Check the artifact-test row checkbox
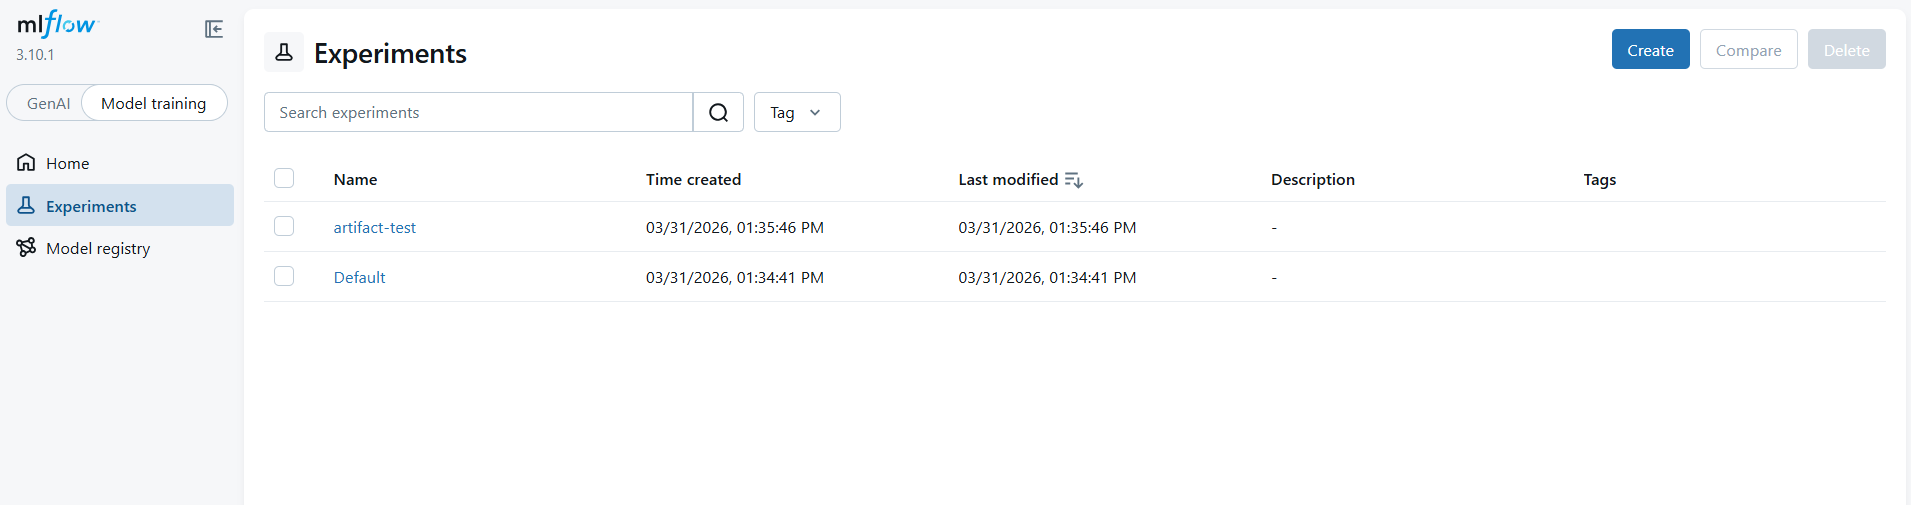Screen dimensions: 1911x505 click(x=284, y=227)
